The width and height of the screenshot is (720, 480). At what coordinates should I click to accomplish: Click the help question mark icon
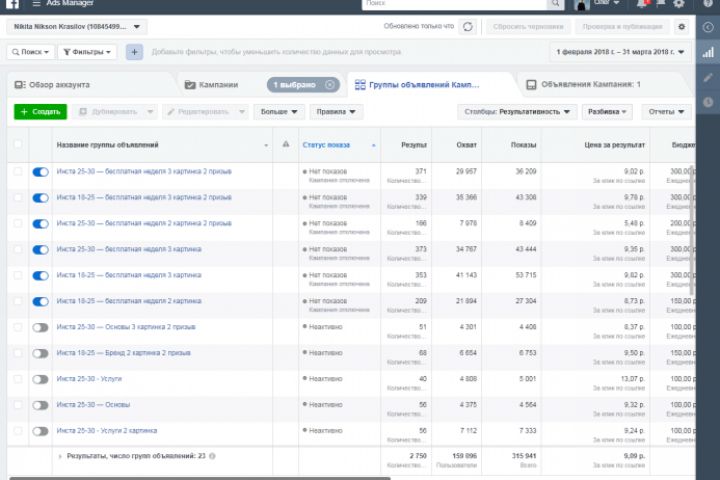click(708, 4)
